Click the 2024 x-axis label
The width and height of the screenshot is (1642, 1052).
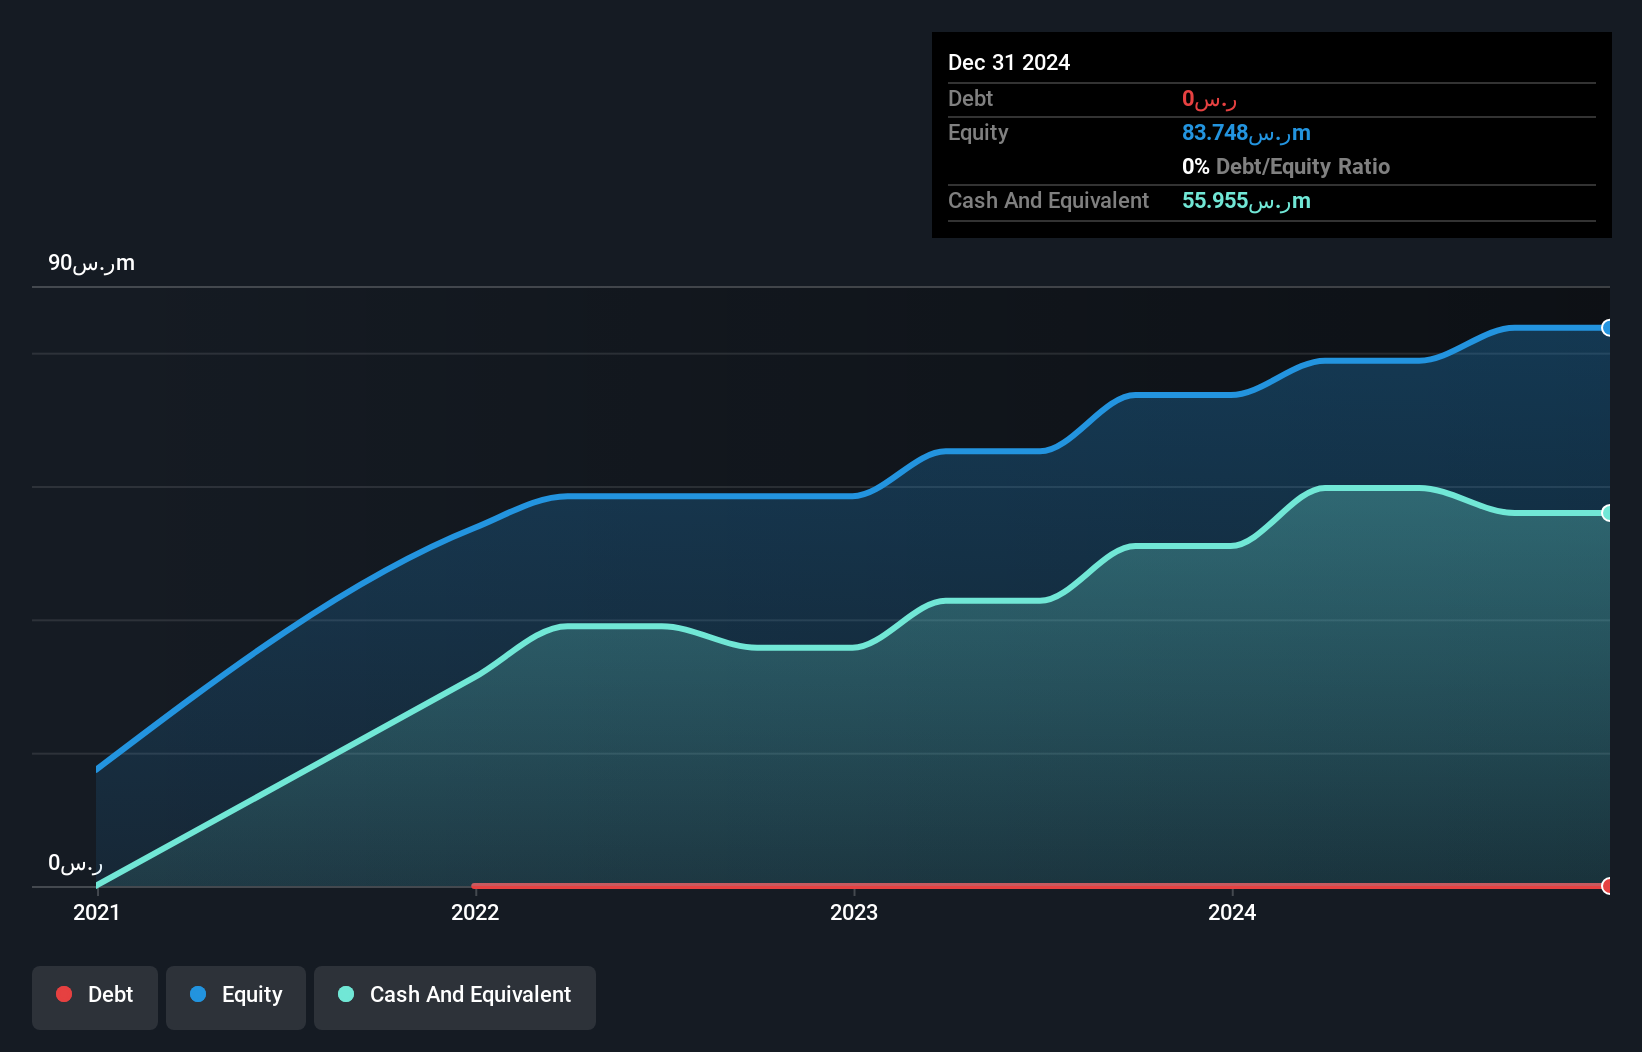pyautogui.click(x=1232, y=912)
